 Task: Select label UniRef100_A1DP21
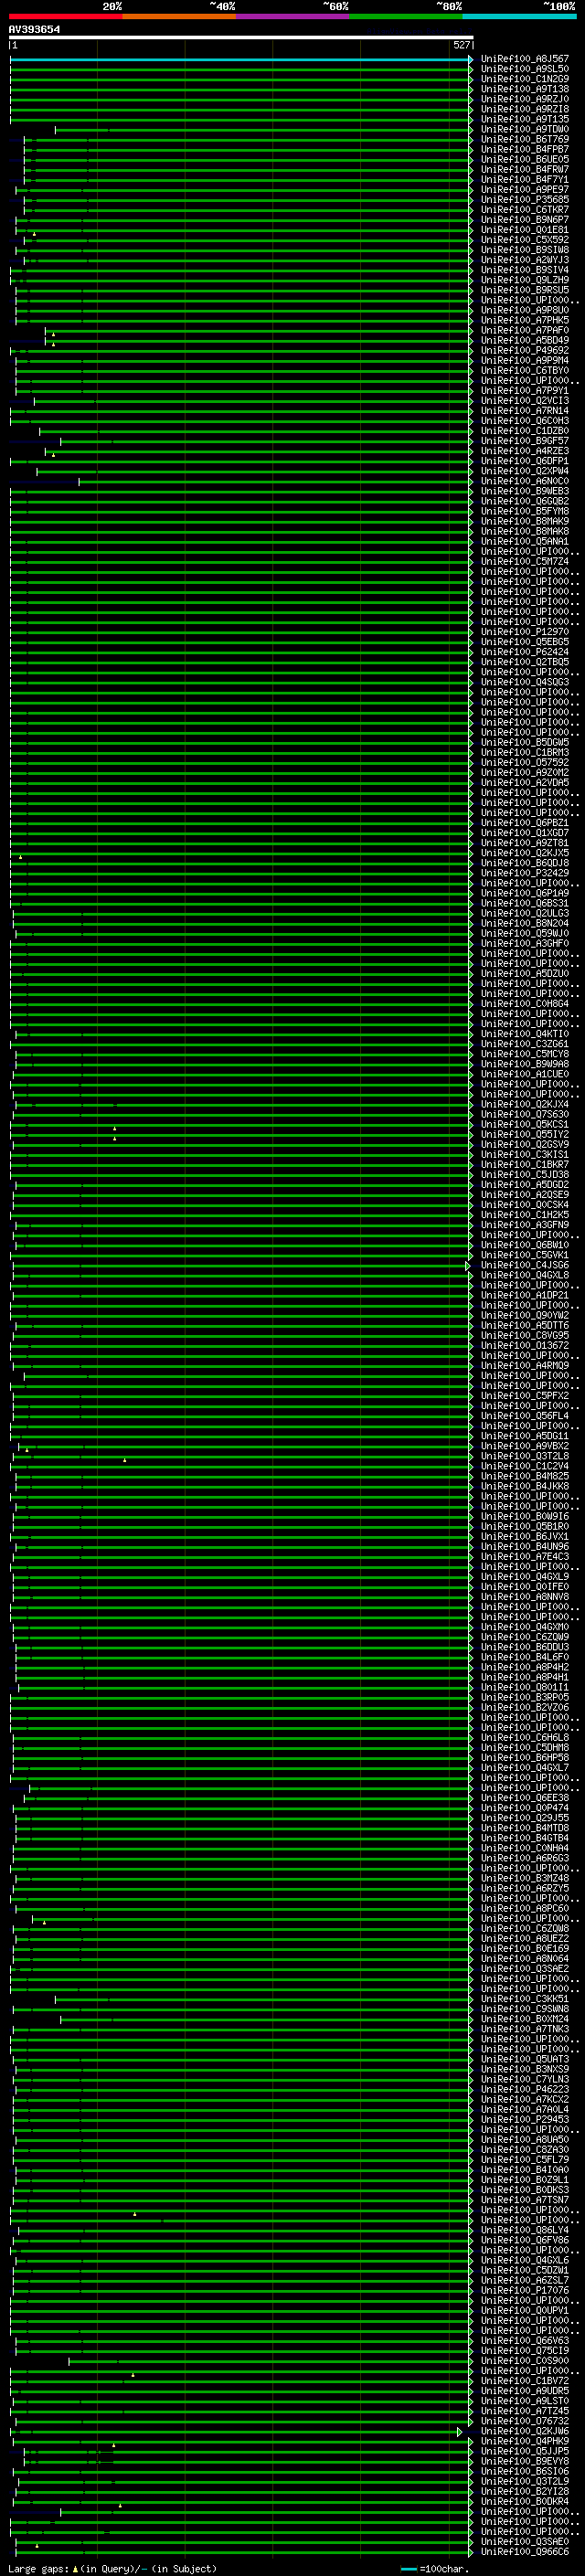(x=525, y=1295)
